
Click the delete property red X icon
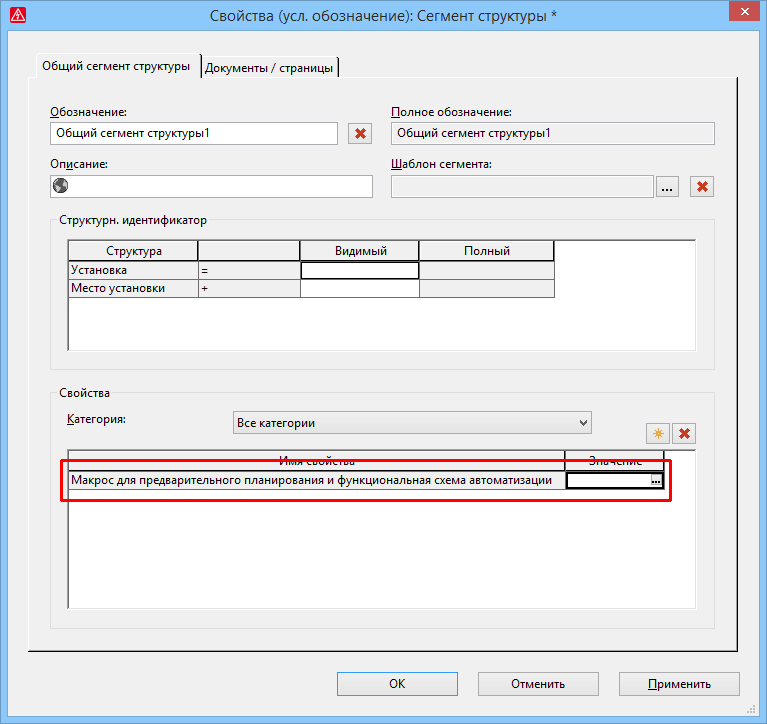(x=685, y=433)
